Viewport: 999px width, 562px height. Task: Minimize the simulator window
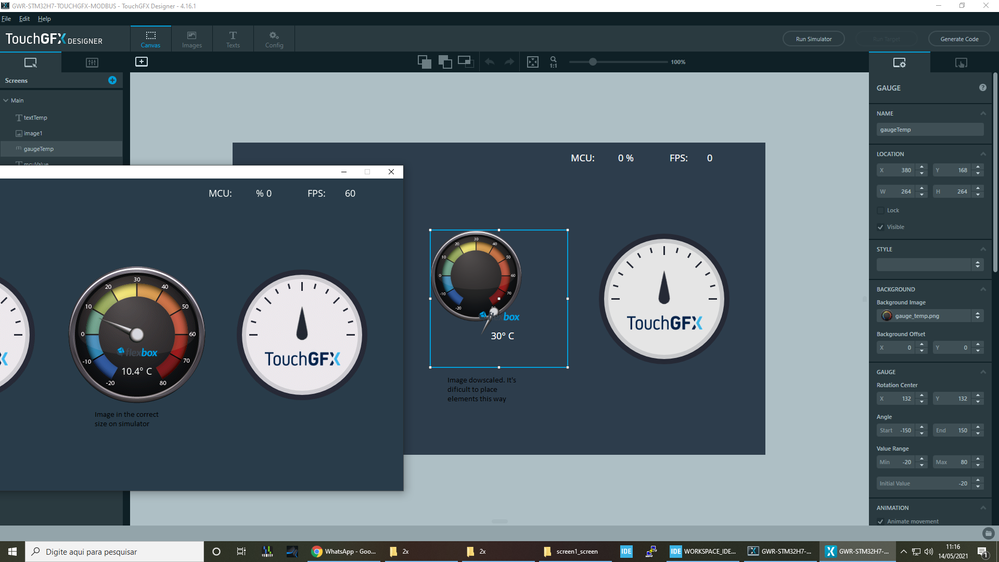[344, 172]
